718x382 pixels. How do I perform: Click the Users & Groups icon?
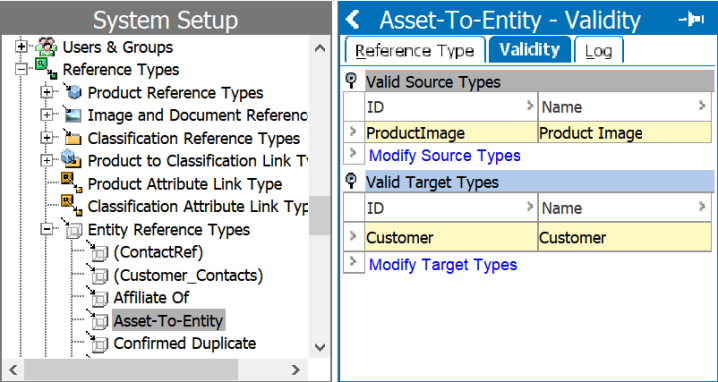(47, 47)
